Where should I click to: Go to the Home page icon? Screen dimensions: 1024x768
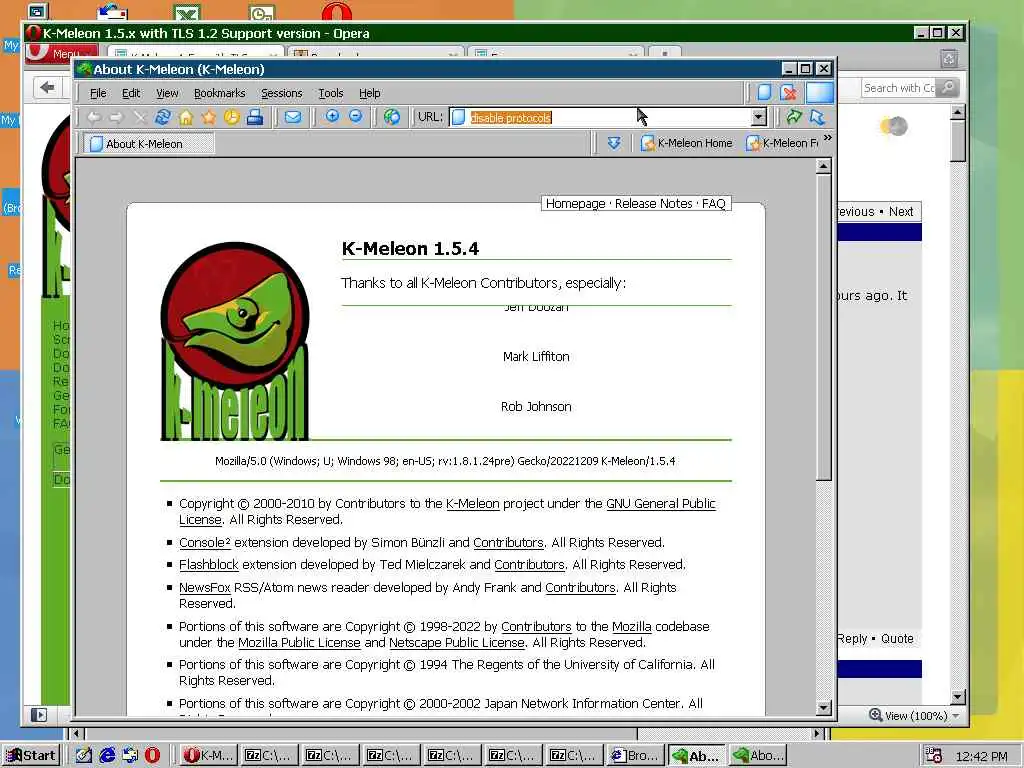click(x=186, y=118)
